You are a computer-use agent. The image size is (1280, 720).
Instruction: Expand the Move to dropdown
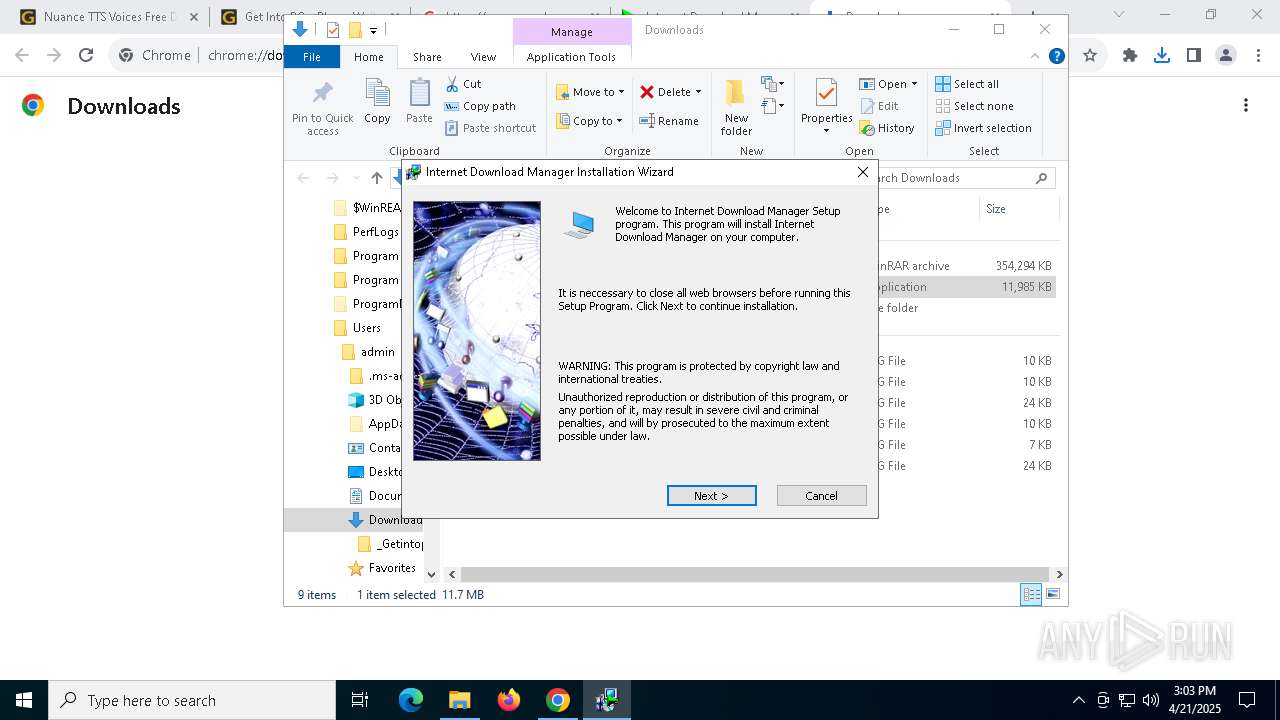pos(621,92)
